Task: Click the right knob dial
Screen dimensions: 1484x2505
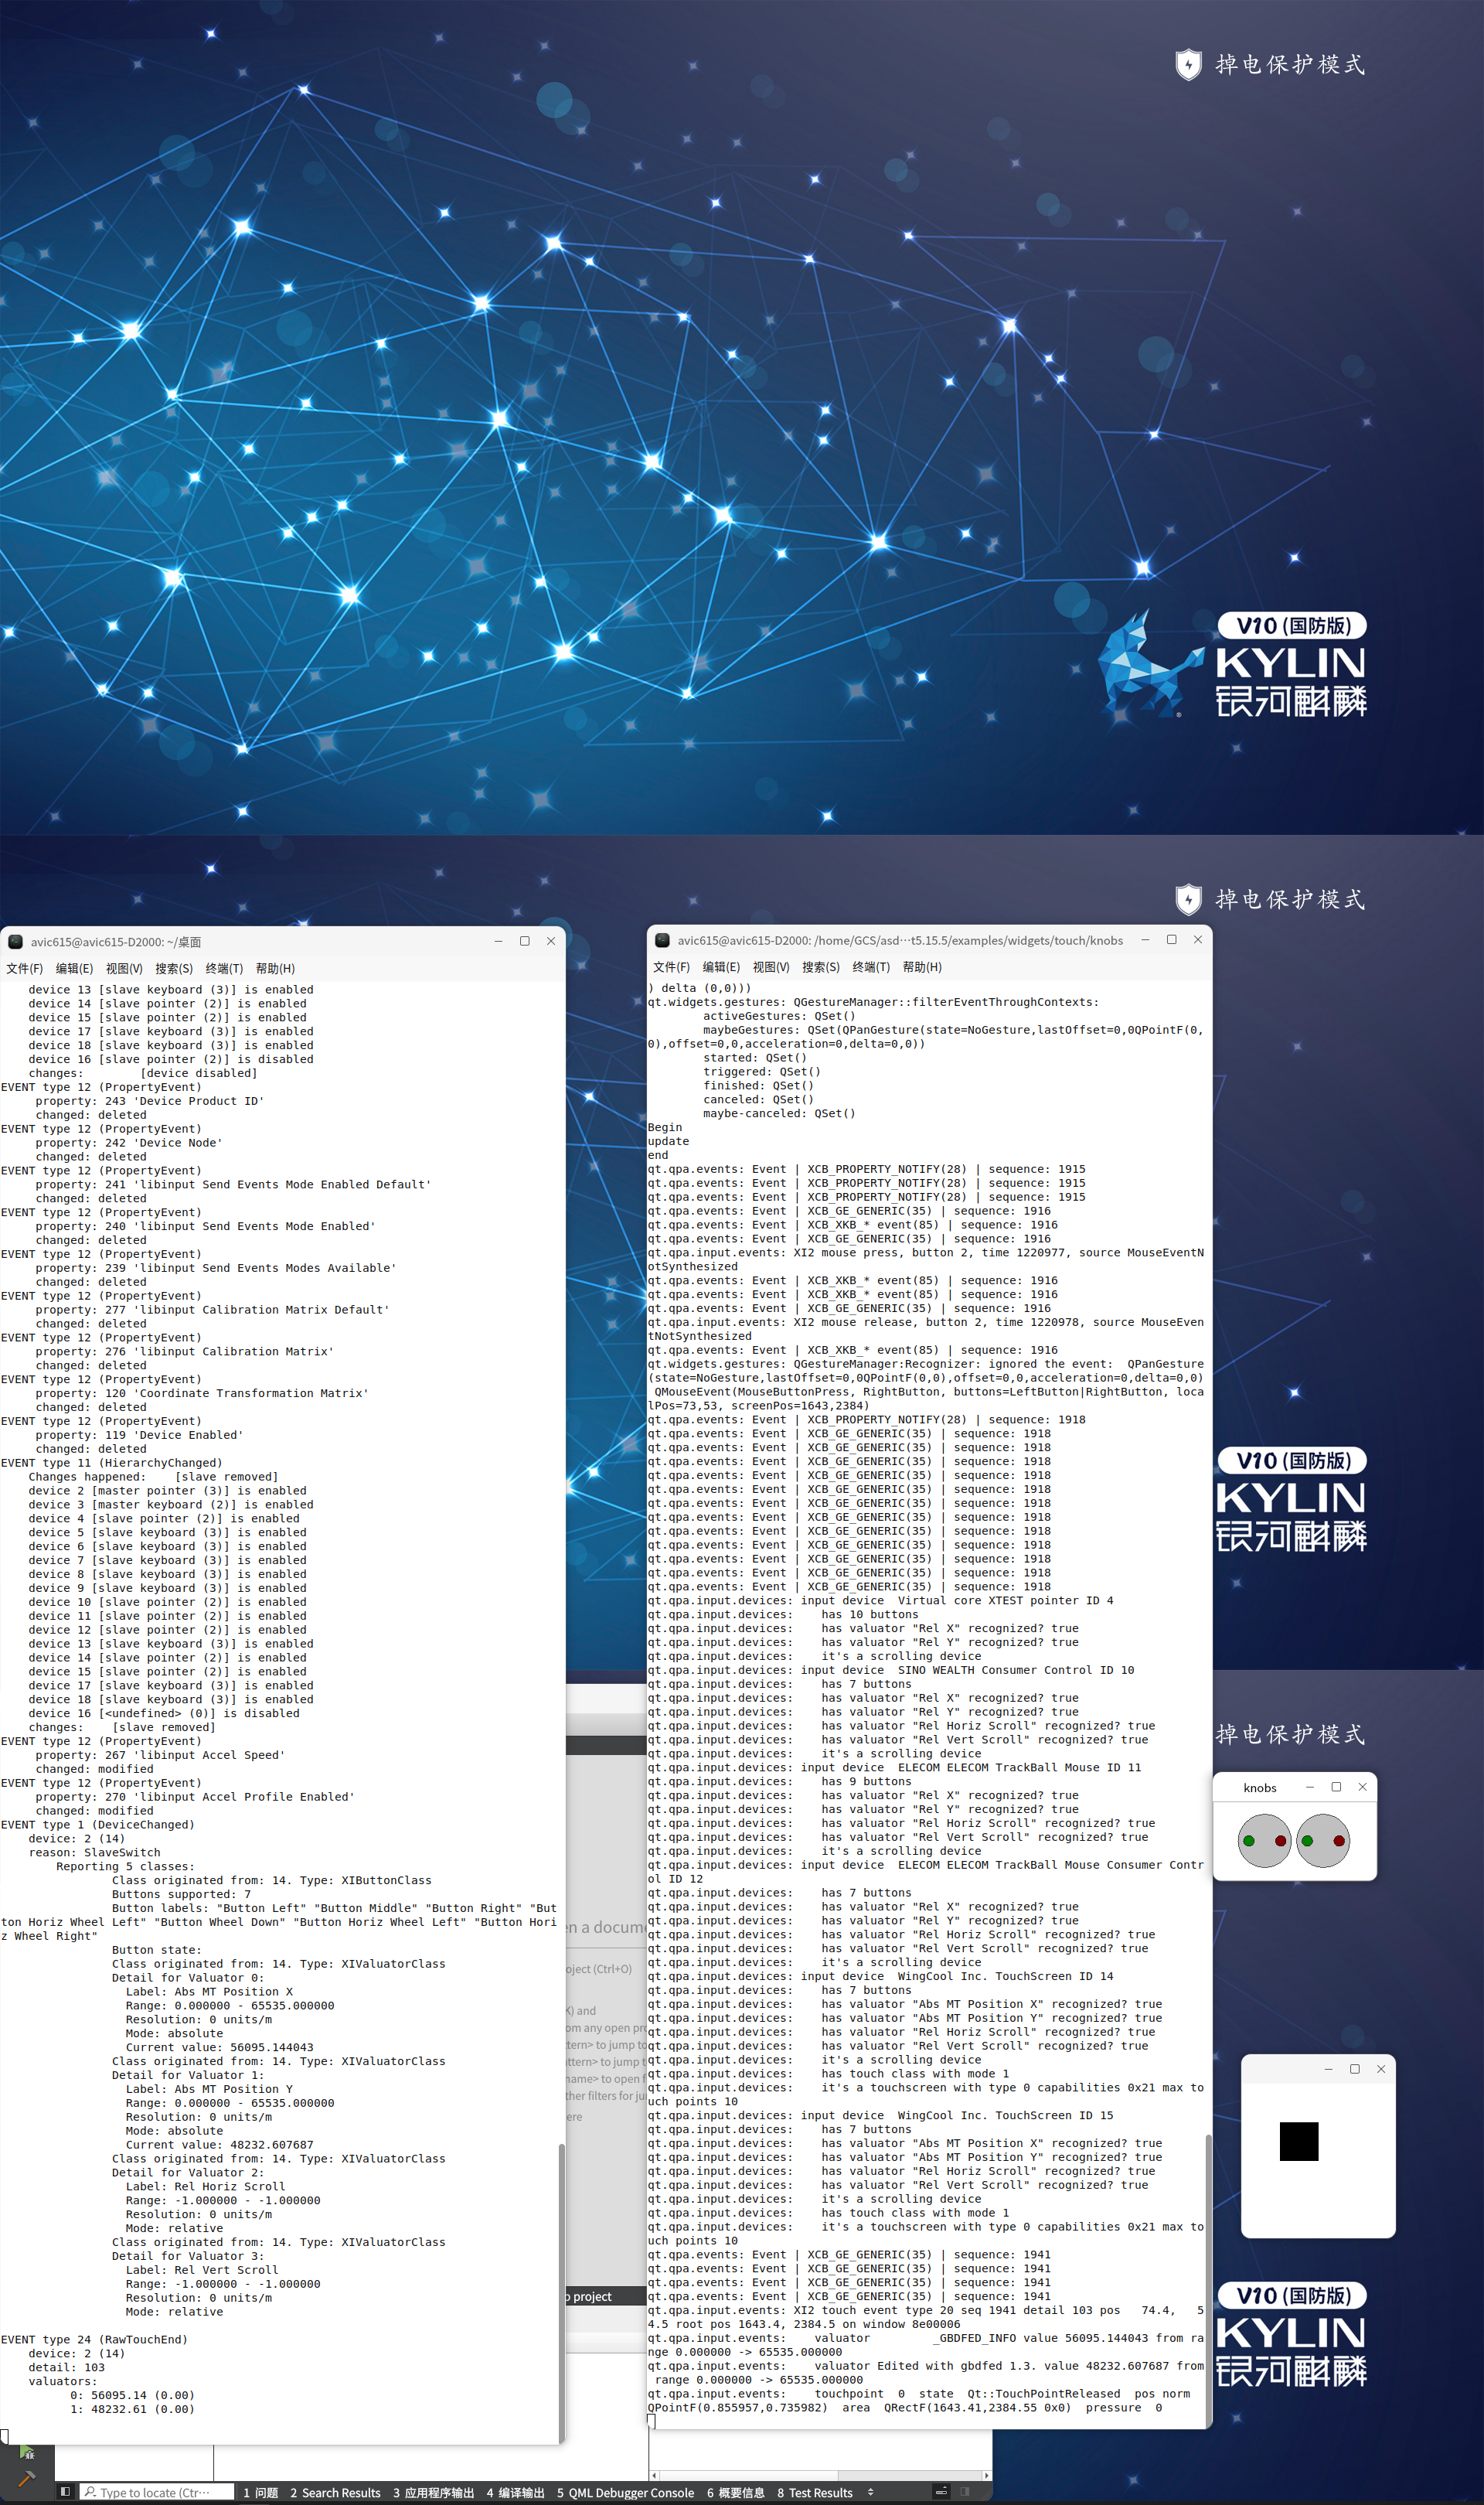Action: pyautogui.click(x=1323, y=1841)
